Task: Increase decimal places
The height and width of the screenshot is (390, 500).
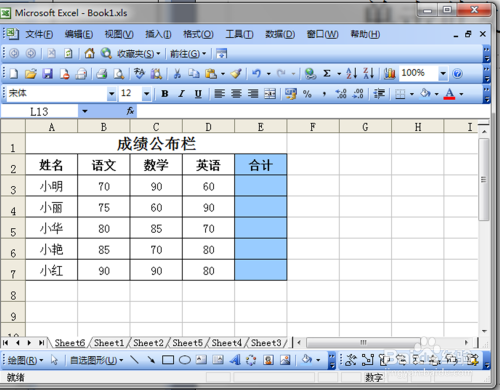Action: 341,94
